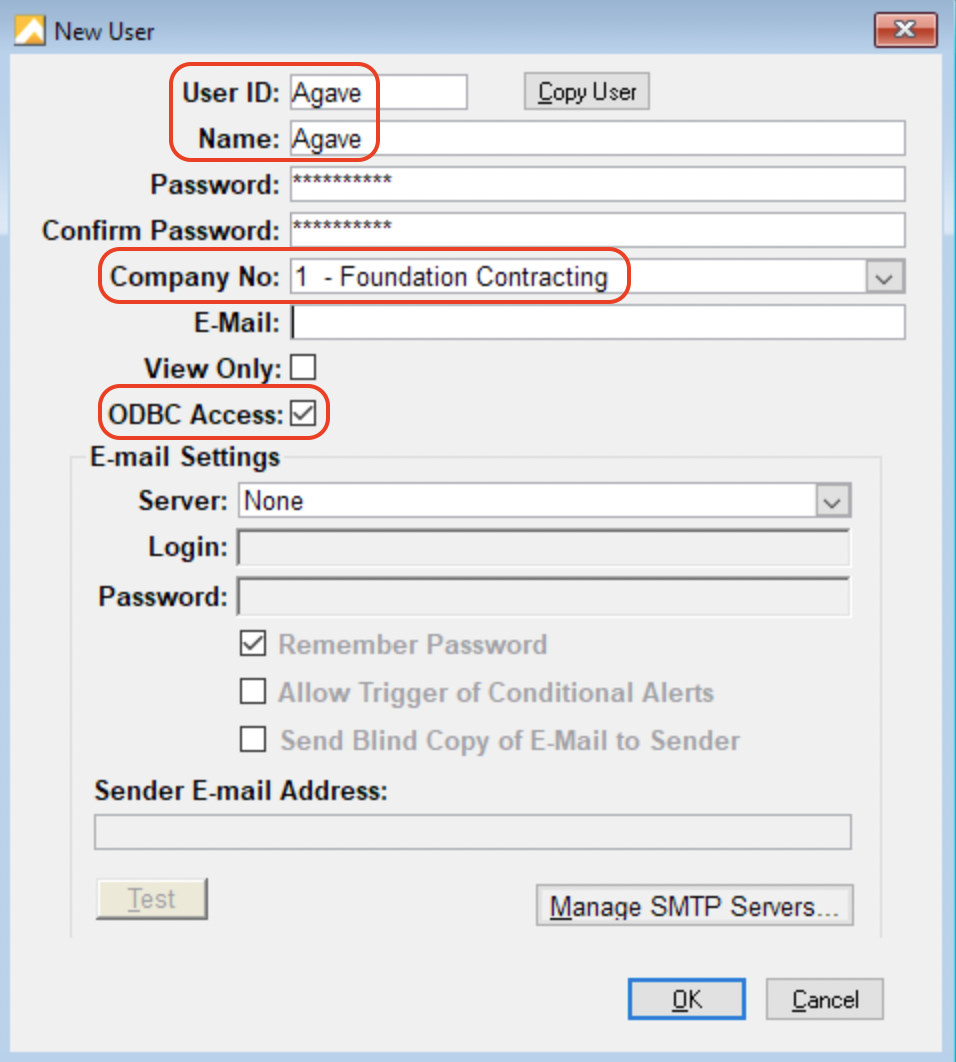Close the New User dialog
956x1062 pixels.
click(906, 29)
